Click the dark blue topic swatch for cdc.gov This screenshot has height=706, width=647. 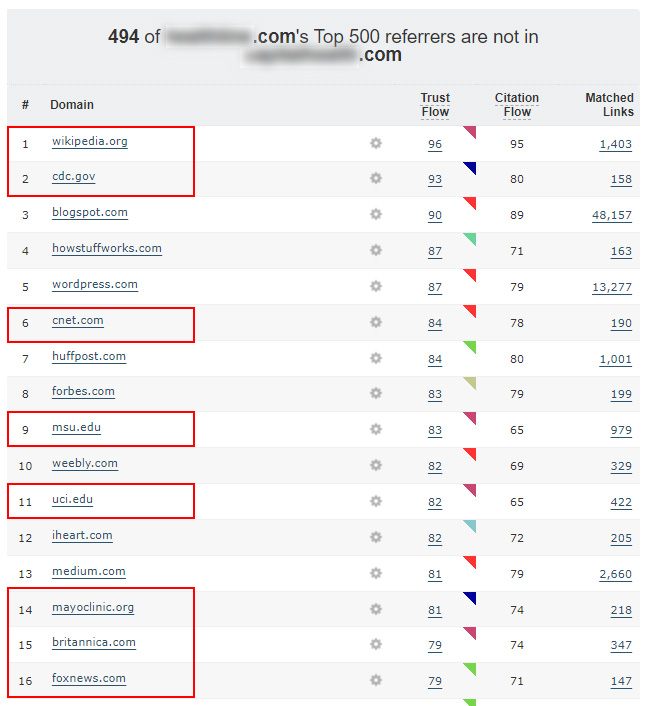pos(471,167)
